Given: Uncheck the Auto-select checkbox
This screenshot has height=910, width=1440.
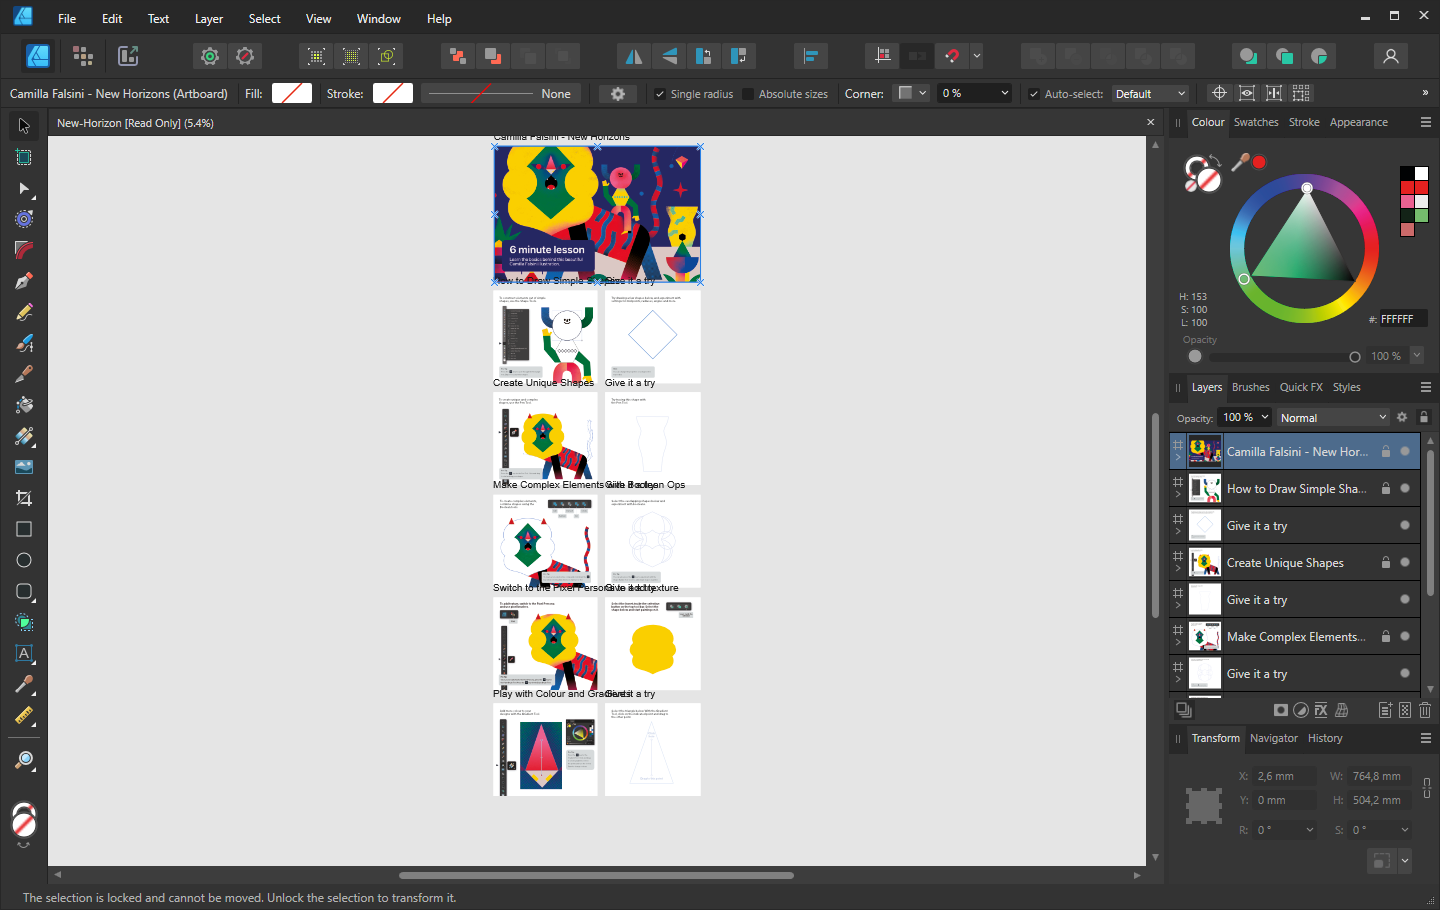Looking at the screenshot, I should pos(1034,94).
